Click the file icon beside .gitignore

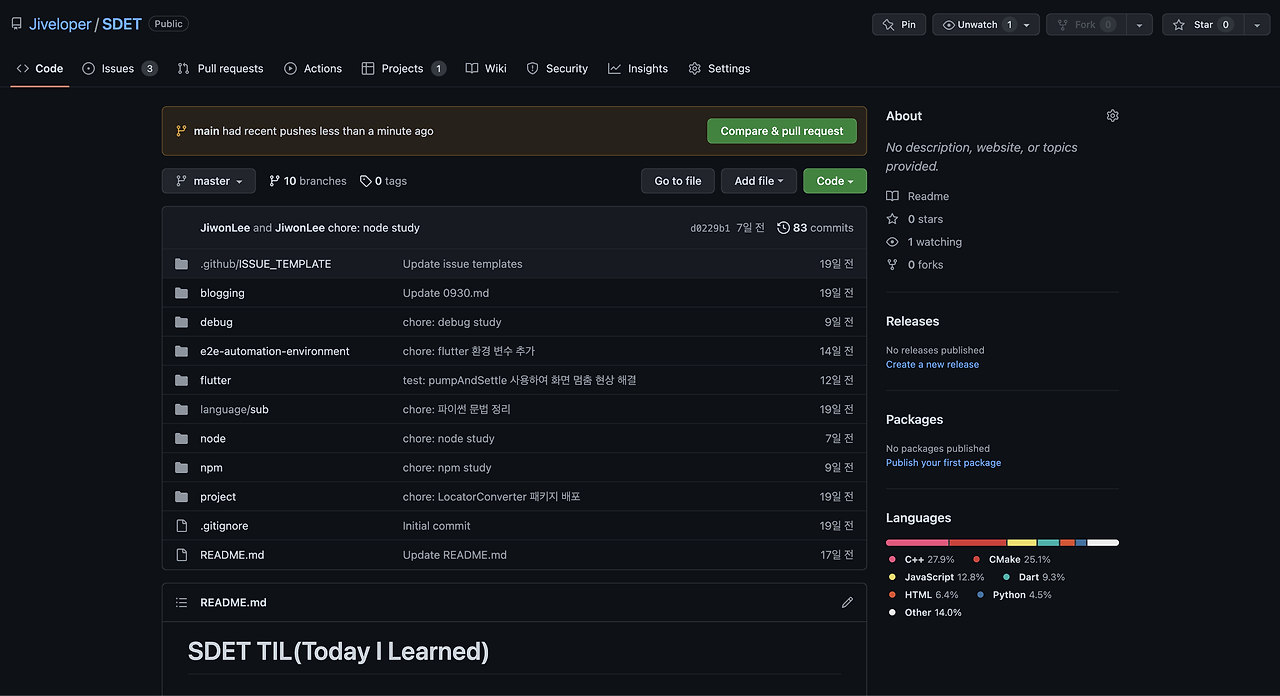(x=181, y=525)
